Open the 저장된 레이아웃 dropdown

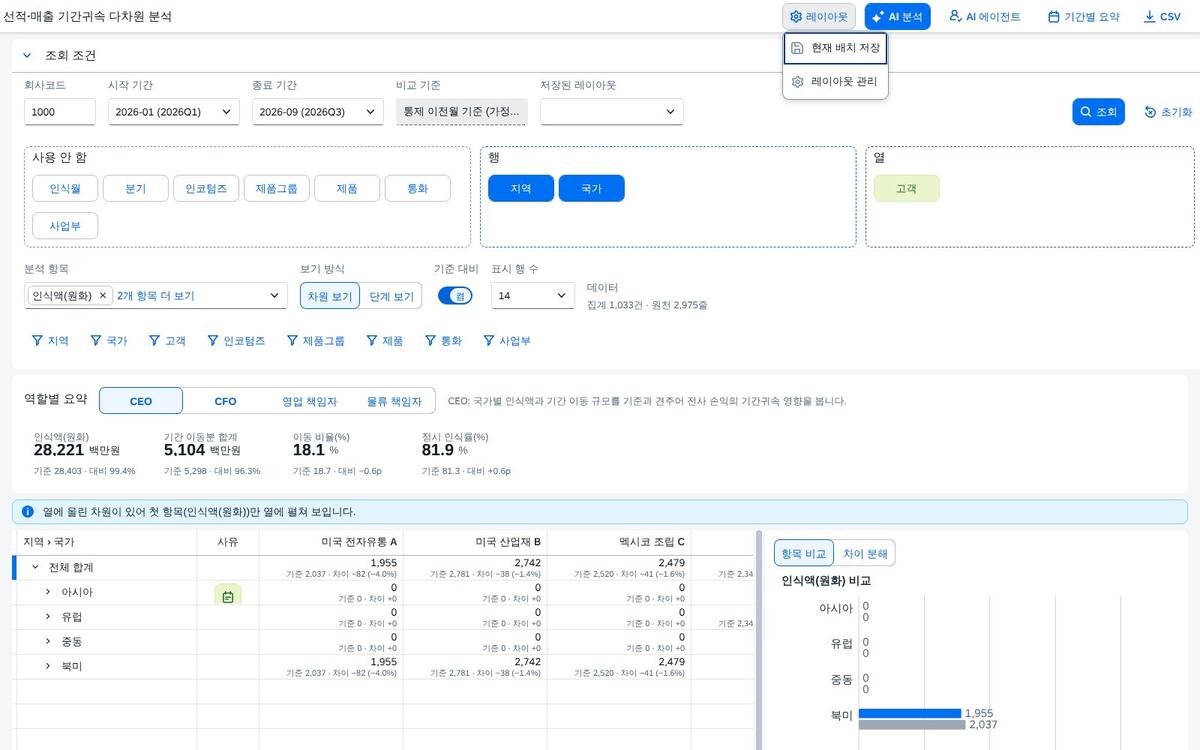(x=612, y=112)
